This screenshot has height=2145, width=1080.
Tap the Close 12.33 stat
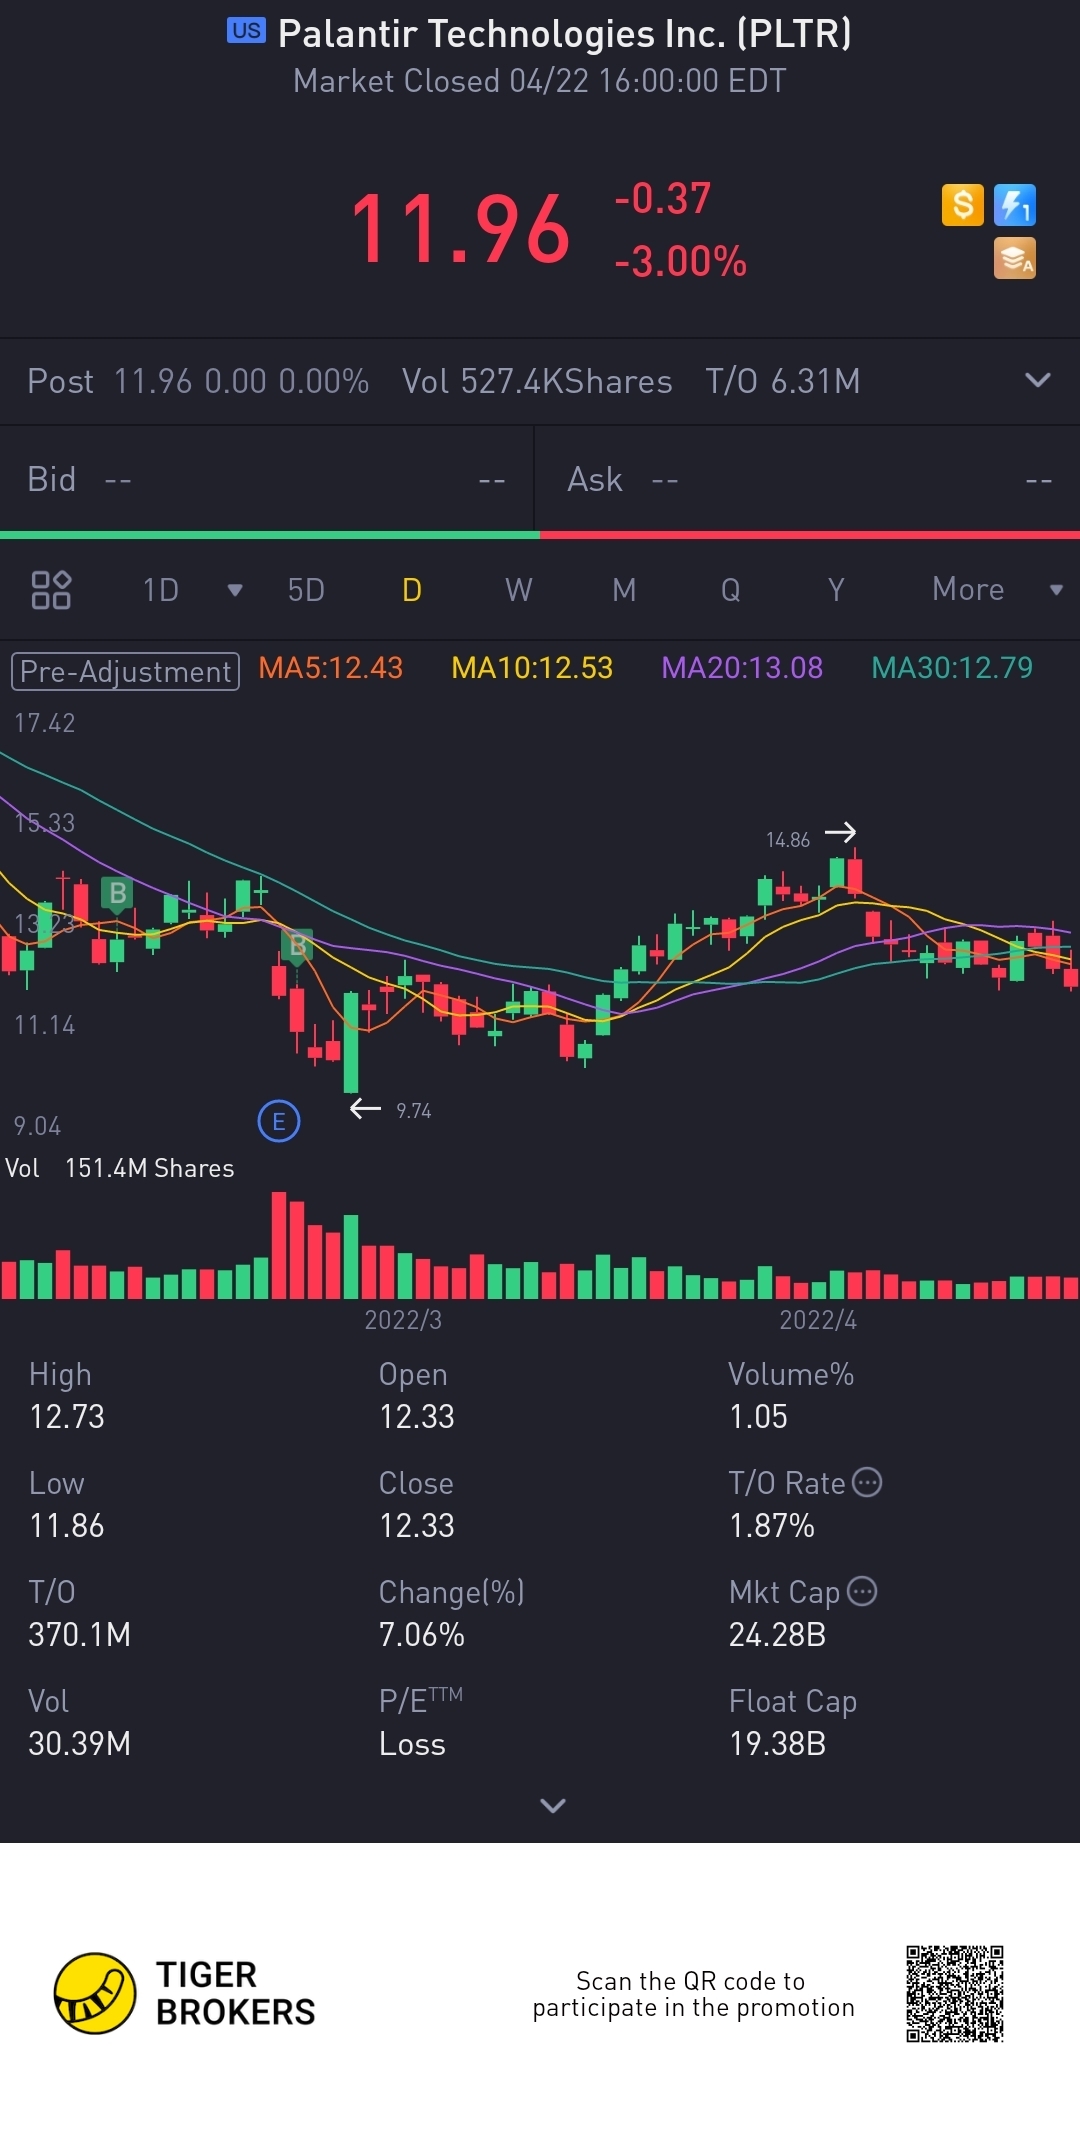(x=416, y=1505)
